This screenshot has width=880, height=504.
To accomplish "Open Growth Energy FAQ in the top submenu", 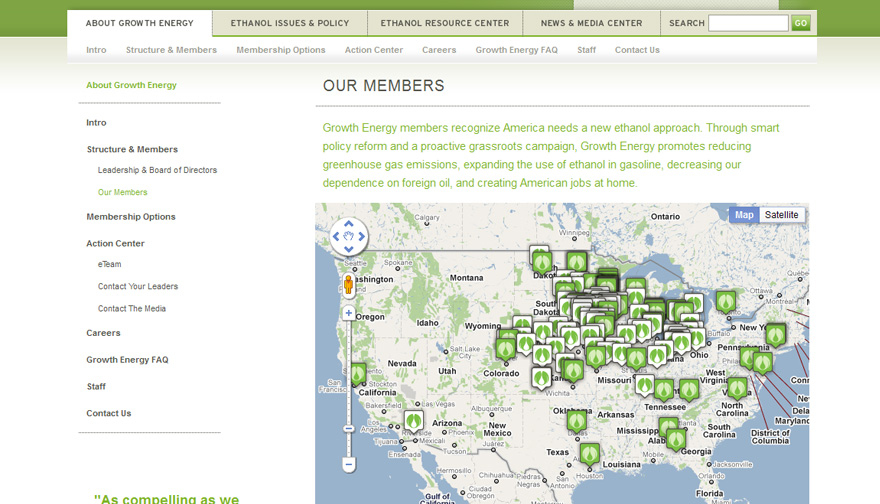I will (x=516, y=50).
